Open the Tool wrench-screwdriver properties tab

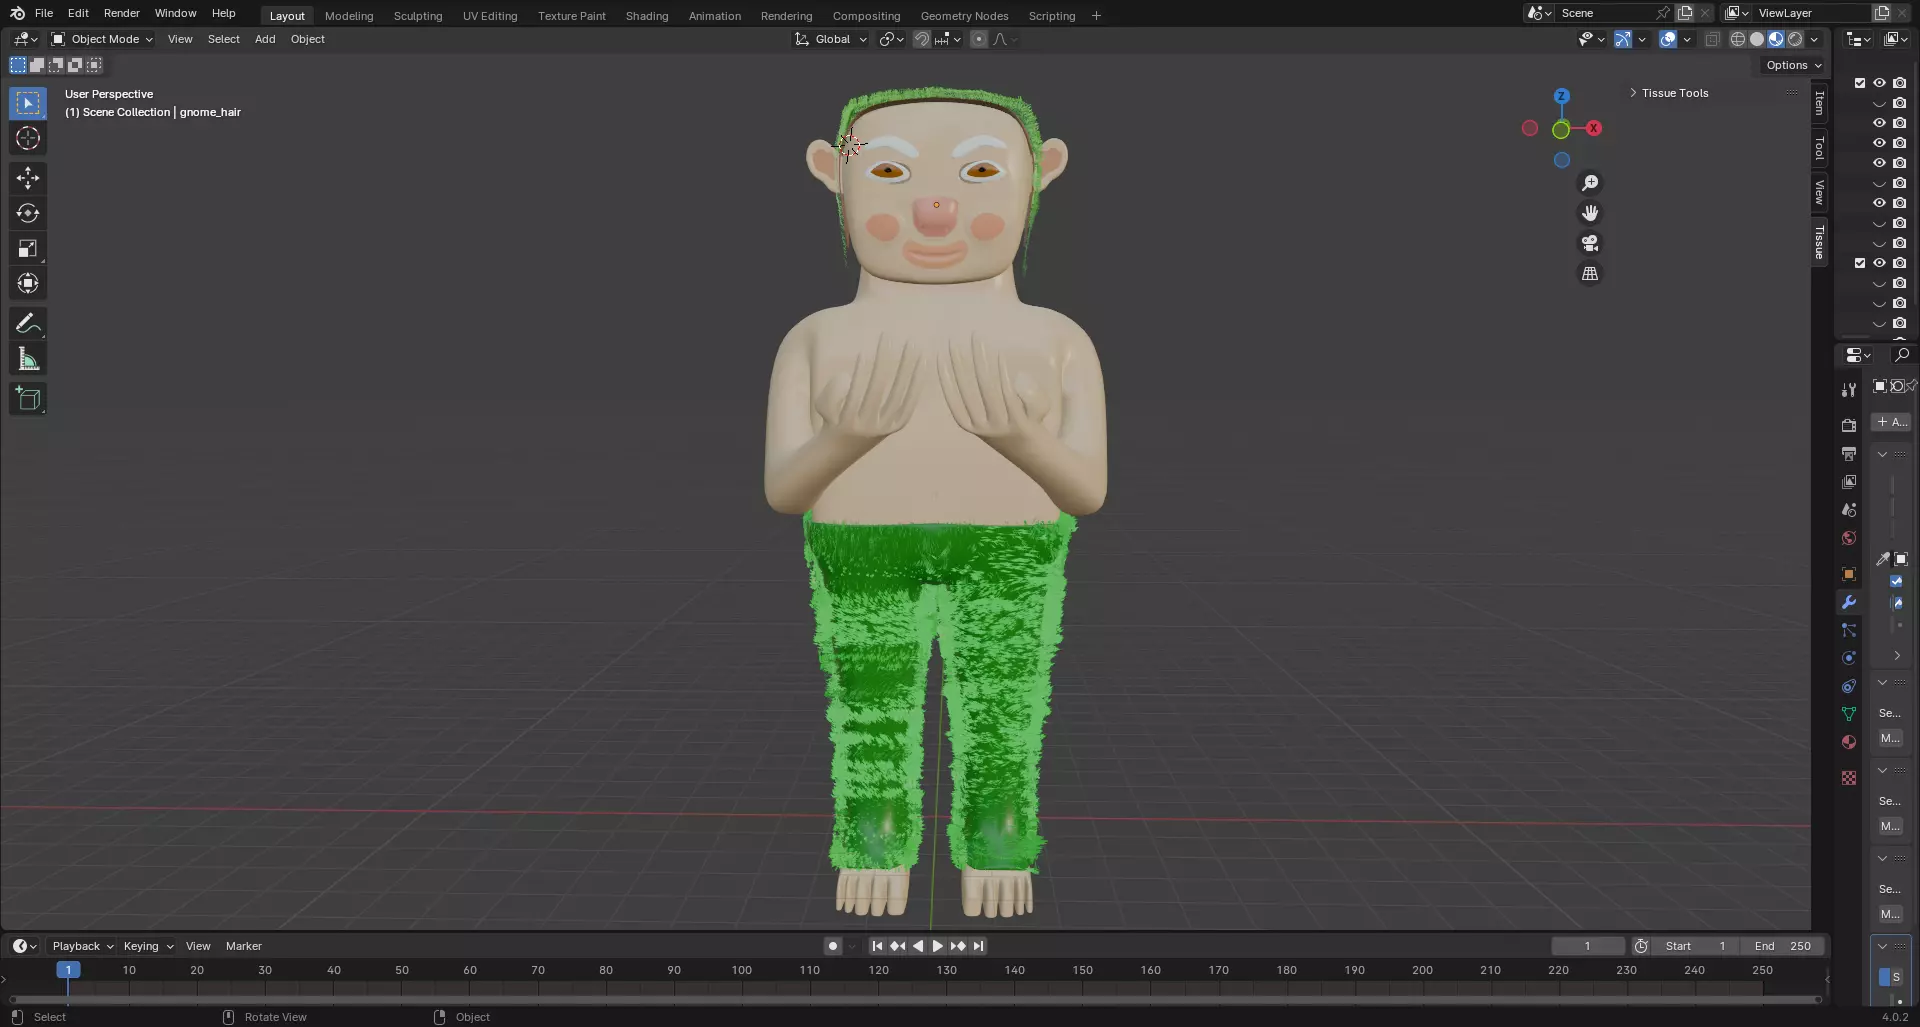pyautogui.click(x=1848, y=389)
